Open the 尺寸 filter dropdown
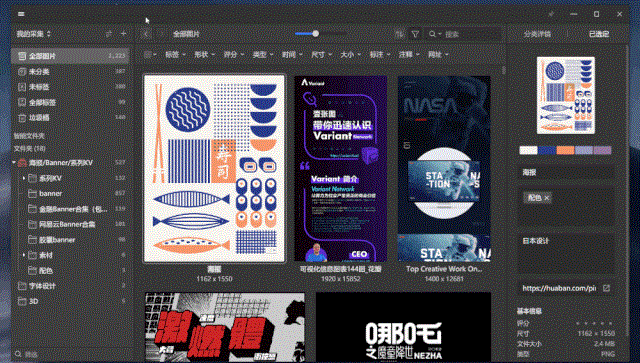Image resolution: width=640 pixels, height=363 pixels. pyautogui.click(x=321, y=54)
